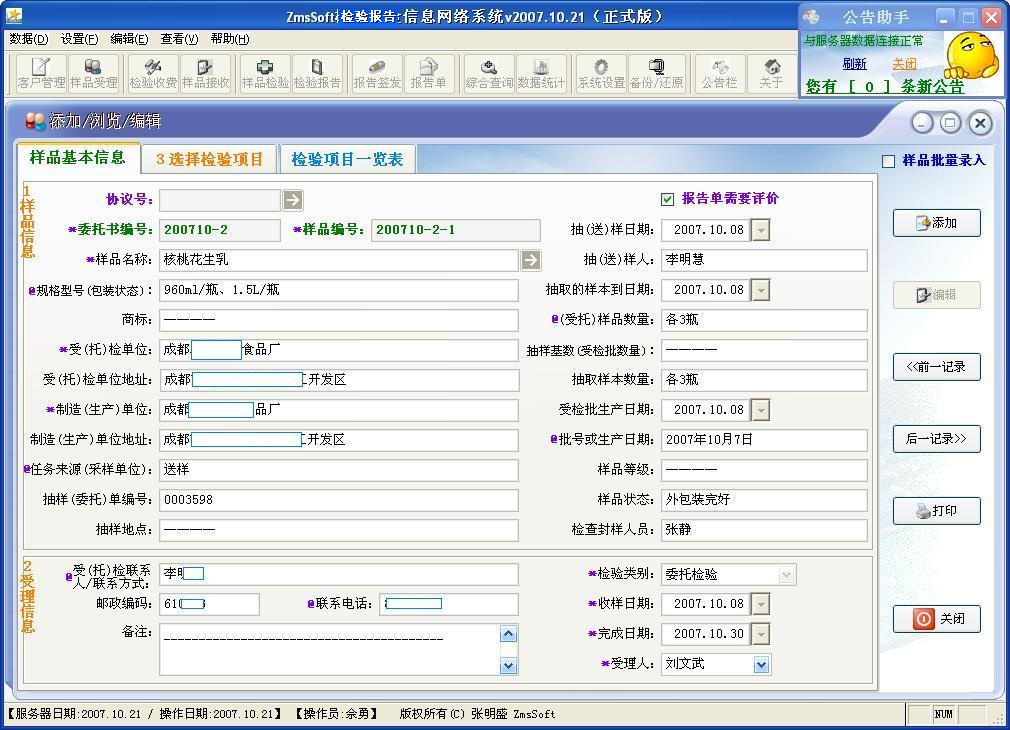Open 报告签发 toolbar icon
Image resolution: width=1010 pixels, height=730 pixels.
[x=377, y=73]
